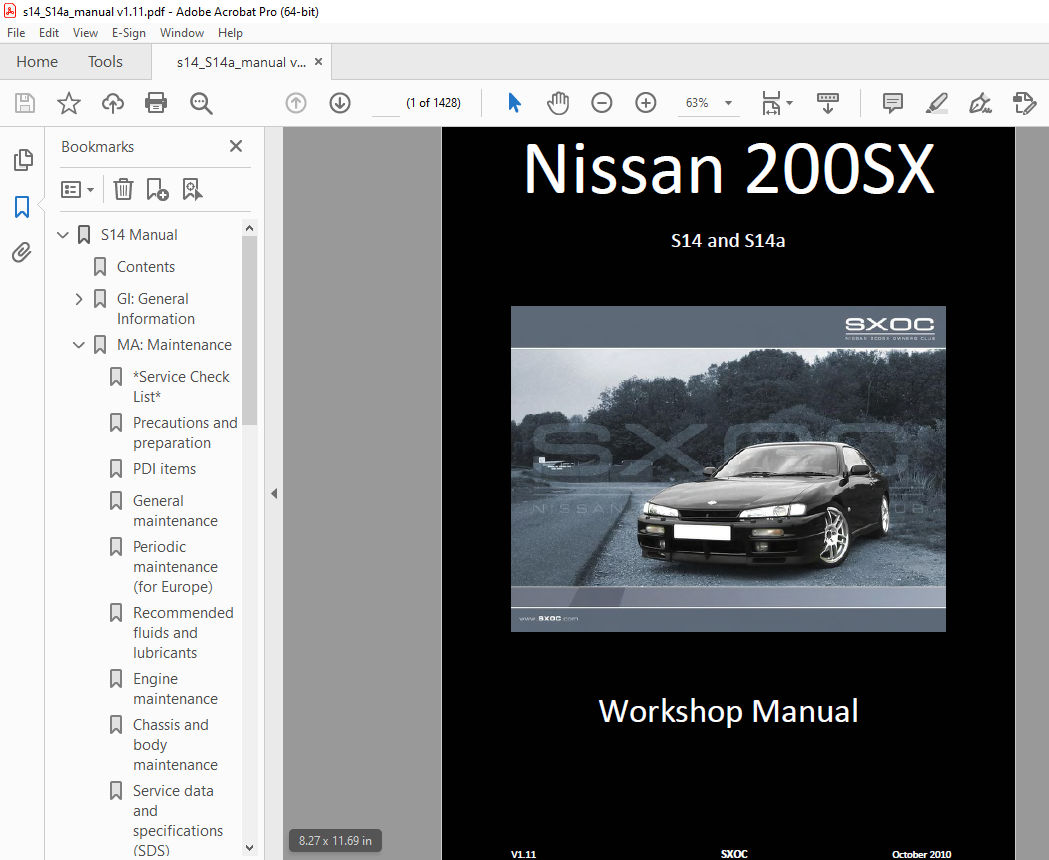Viewport: 1049px width, 860px height.
Task: Open the File menu
Action: click(x=16, y=33)
